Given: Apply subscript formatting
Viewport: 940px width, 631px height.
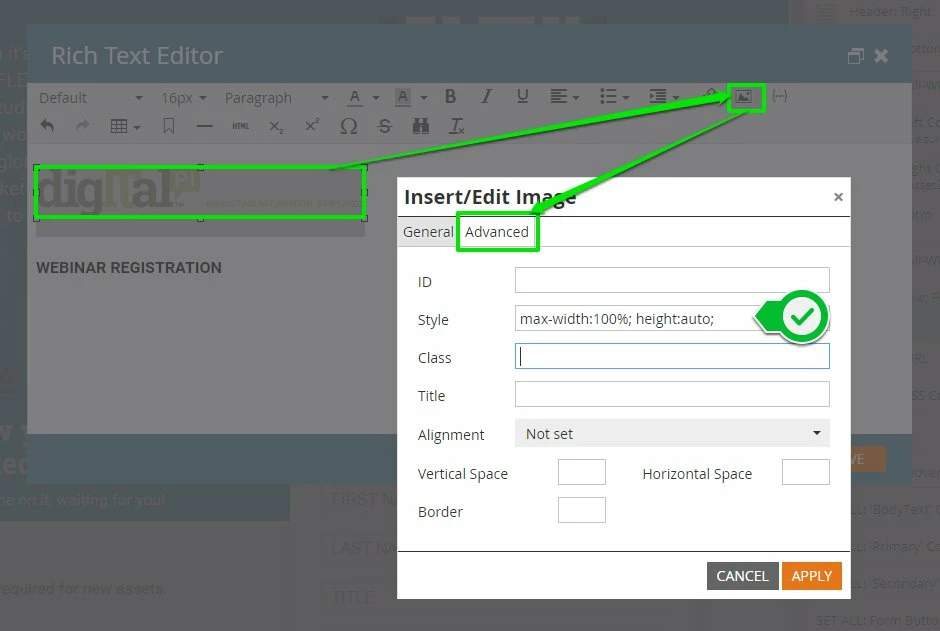Looking at the screenshot, I should point(276,126).
